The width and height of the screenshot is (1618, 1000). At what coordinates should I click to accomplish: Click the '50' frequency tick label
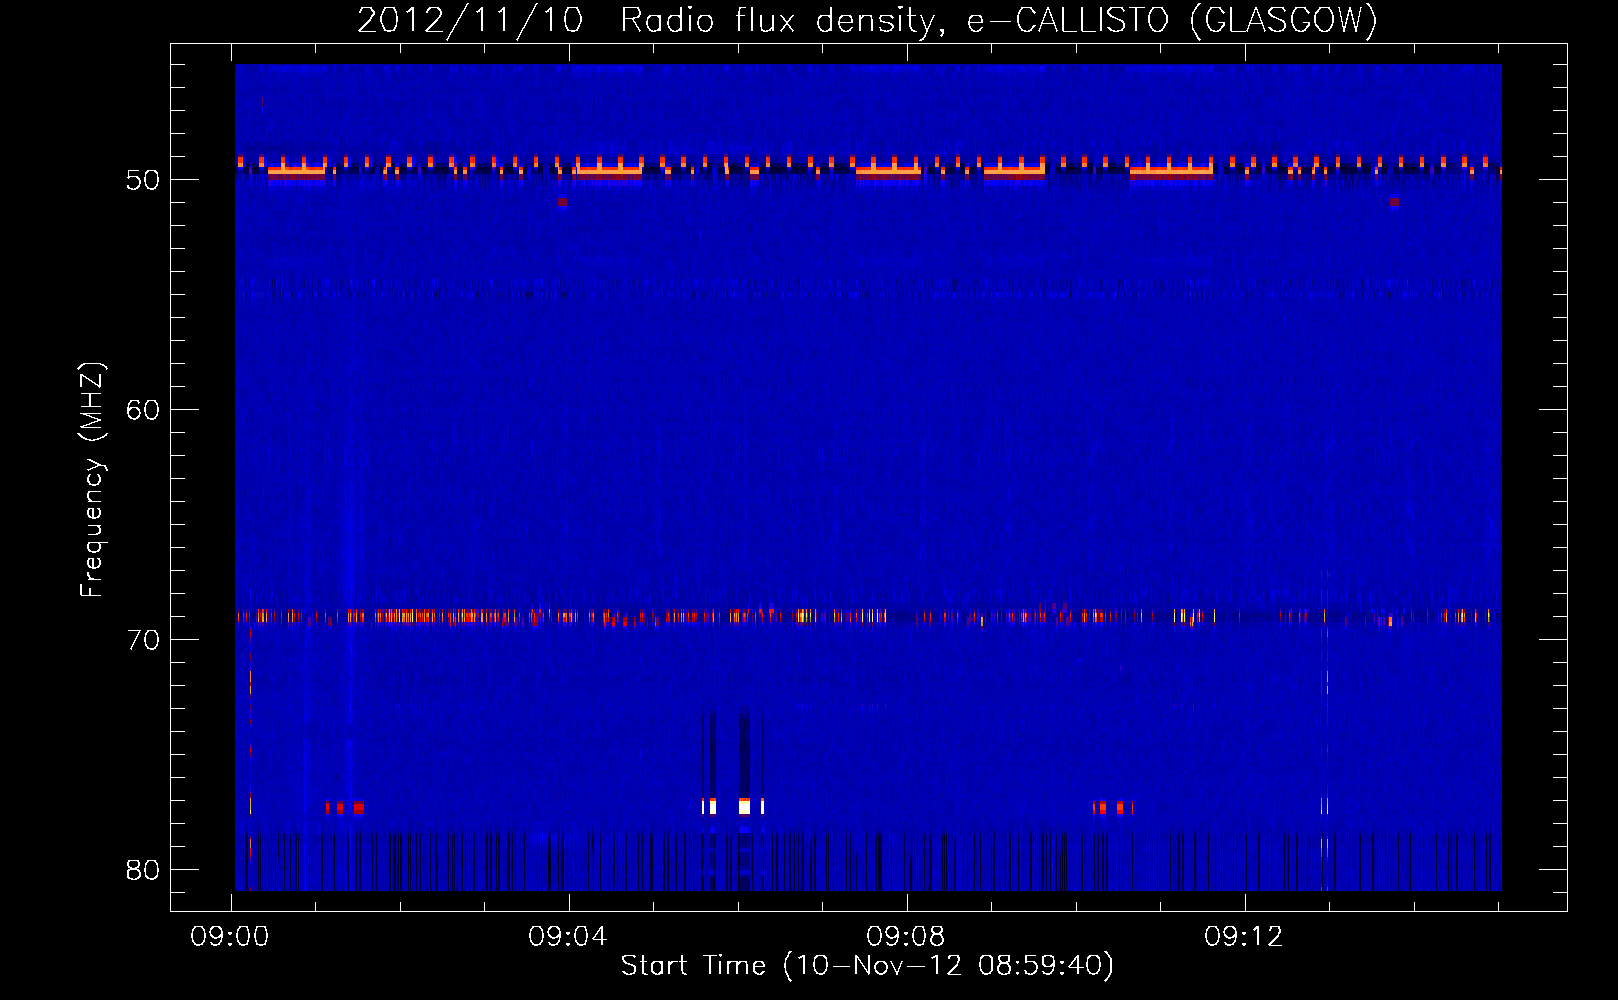(x=143, y=180)
